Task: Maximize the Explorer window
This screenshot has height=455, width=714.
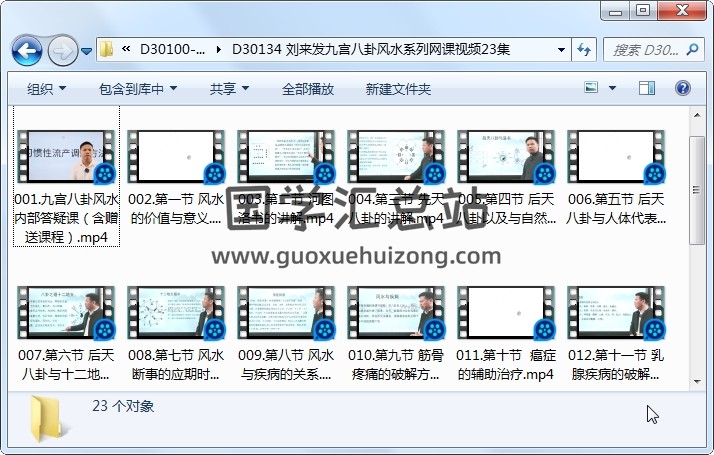Action: click(x=643, y=11)
